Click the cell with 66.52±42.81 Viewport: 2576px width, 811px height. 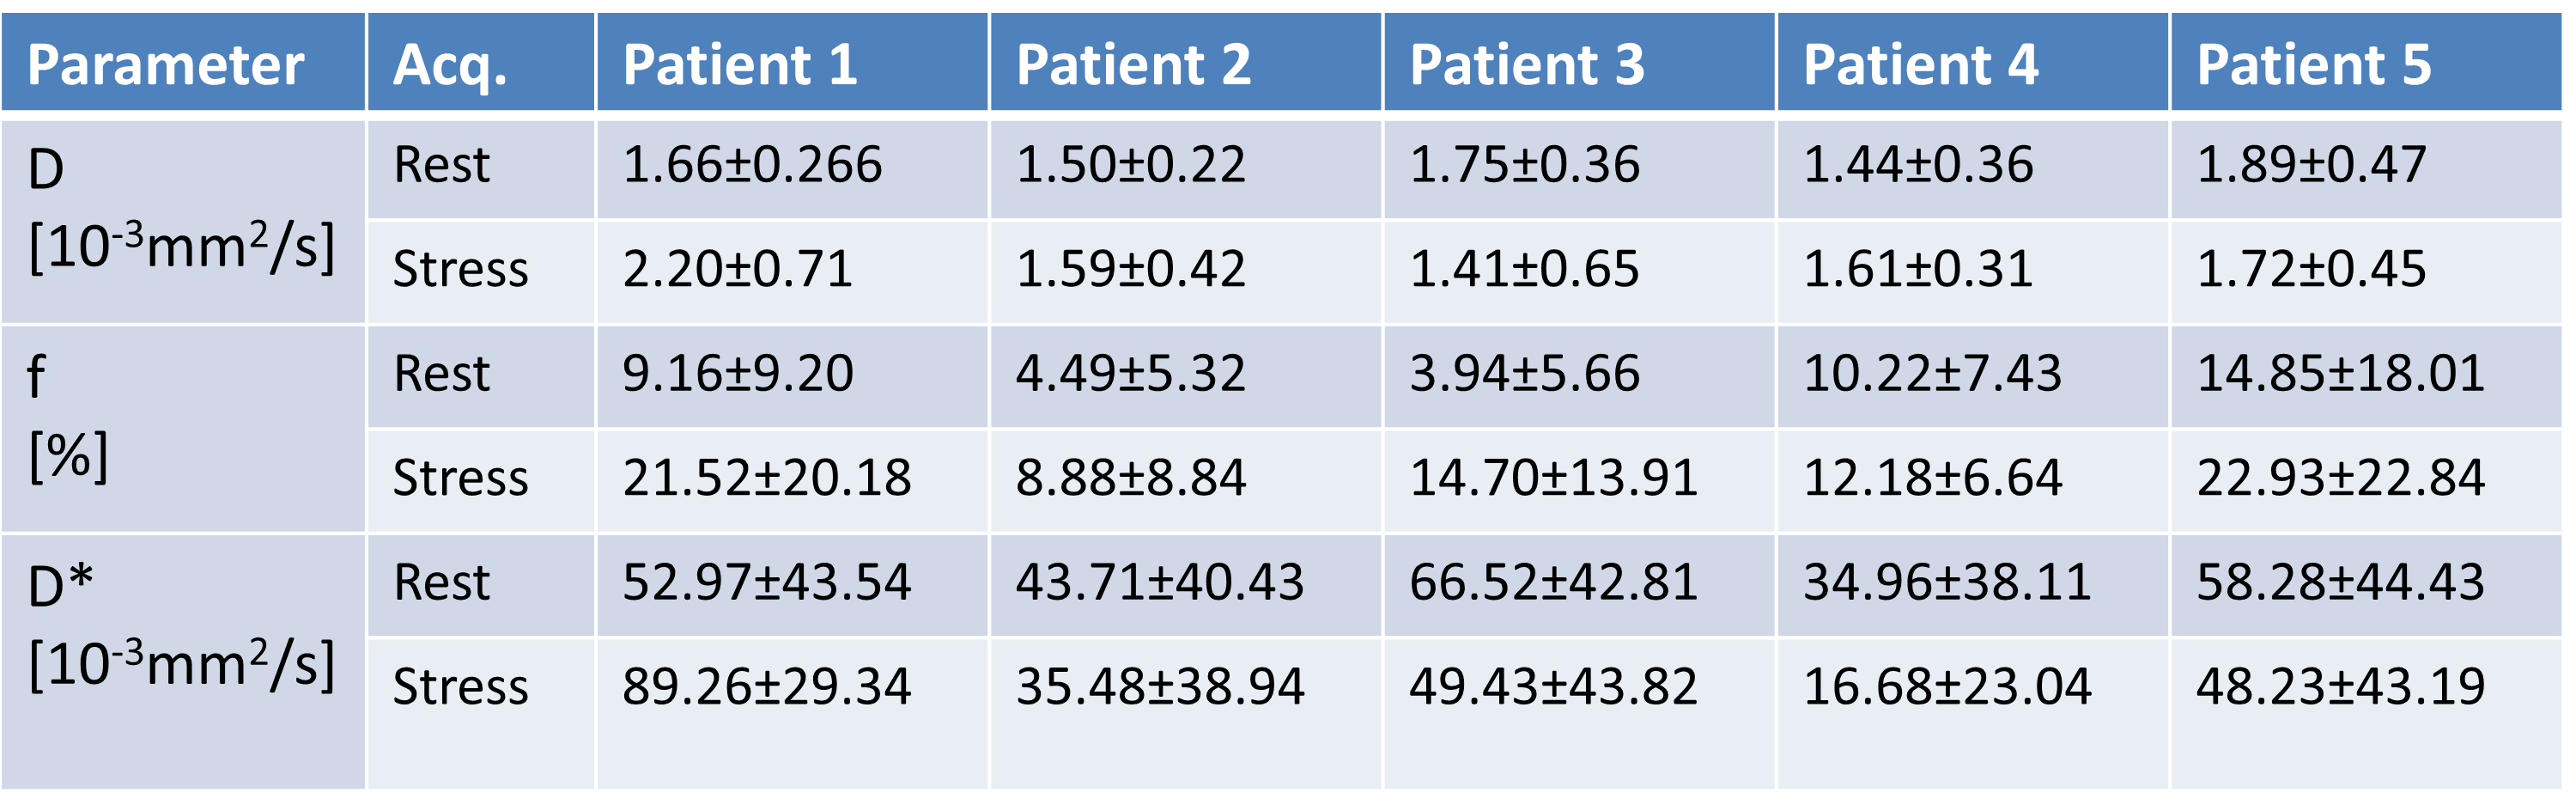tap(1553, 582)
